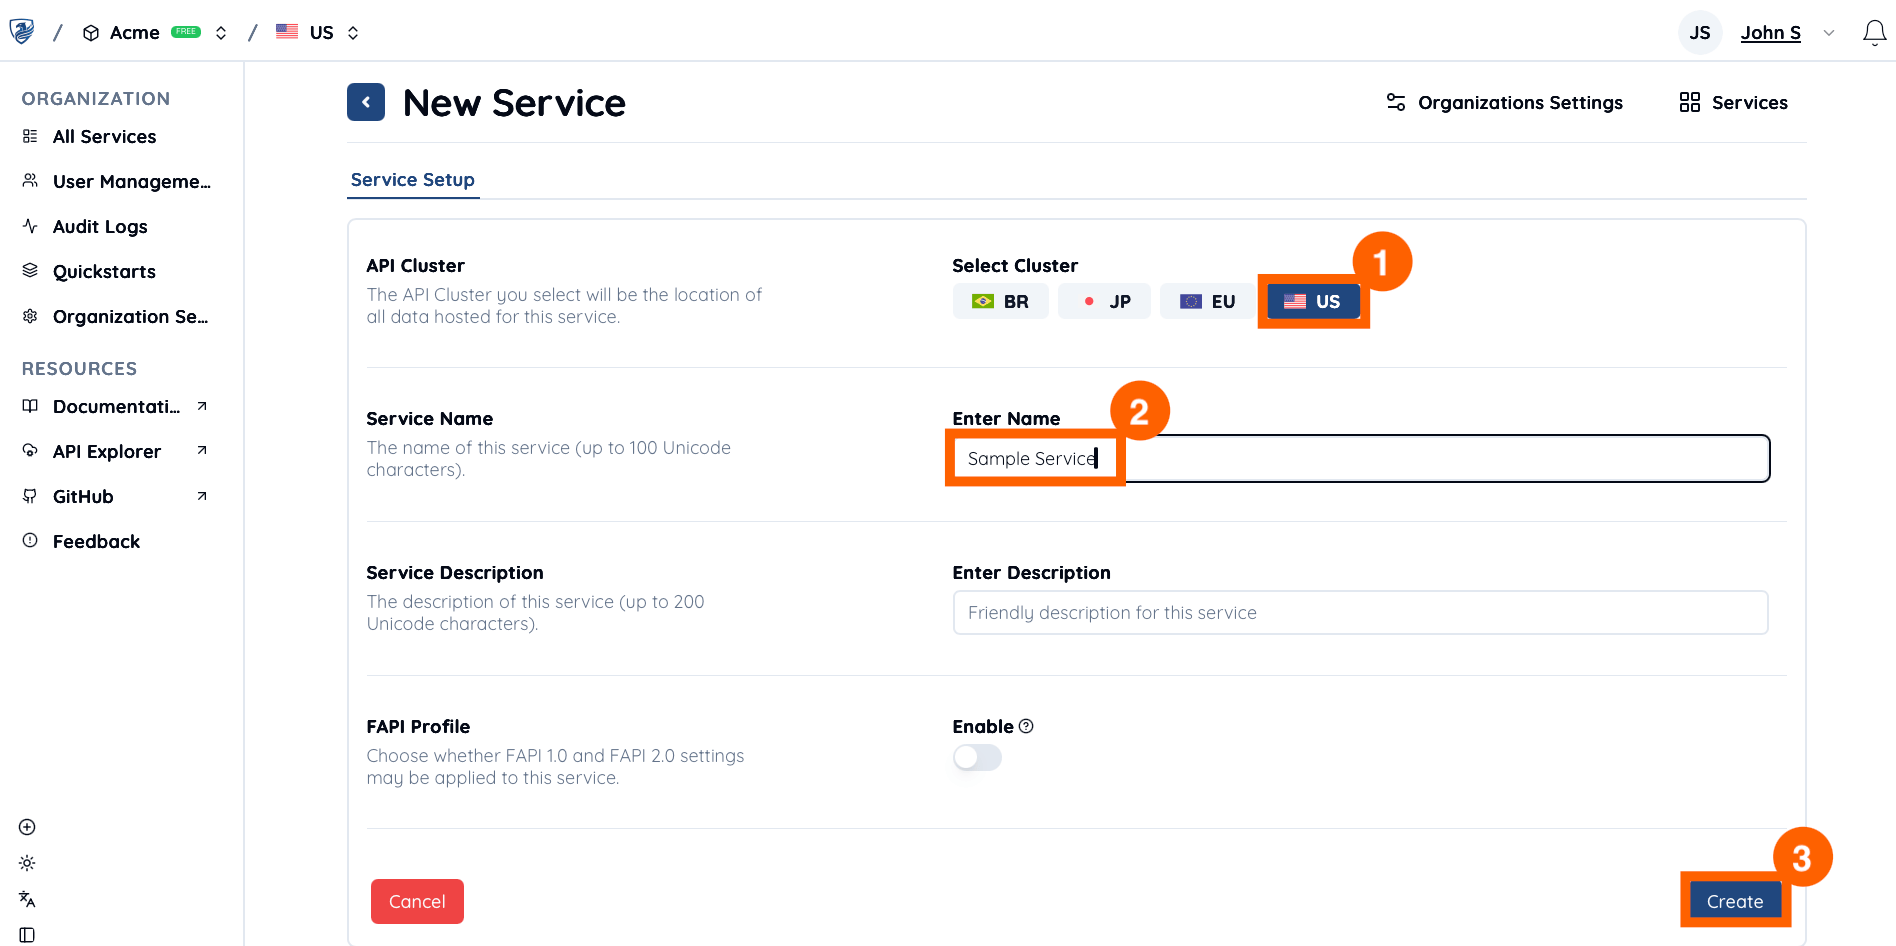The width and height of the screenshot is (1896, 946).
Task: Open All Services in sidebar
Action: pyautogui.click(x=104, y=136)
